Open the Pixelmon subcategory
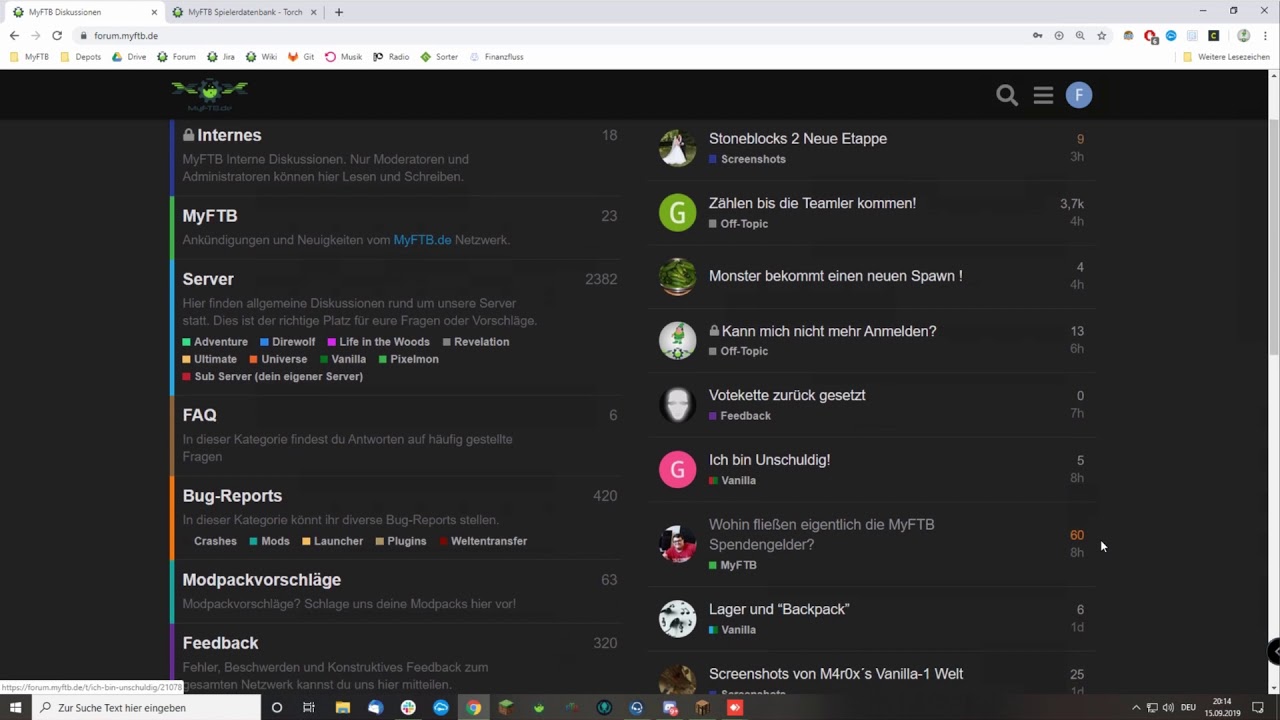 point(408,359)
